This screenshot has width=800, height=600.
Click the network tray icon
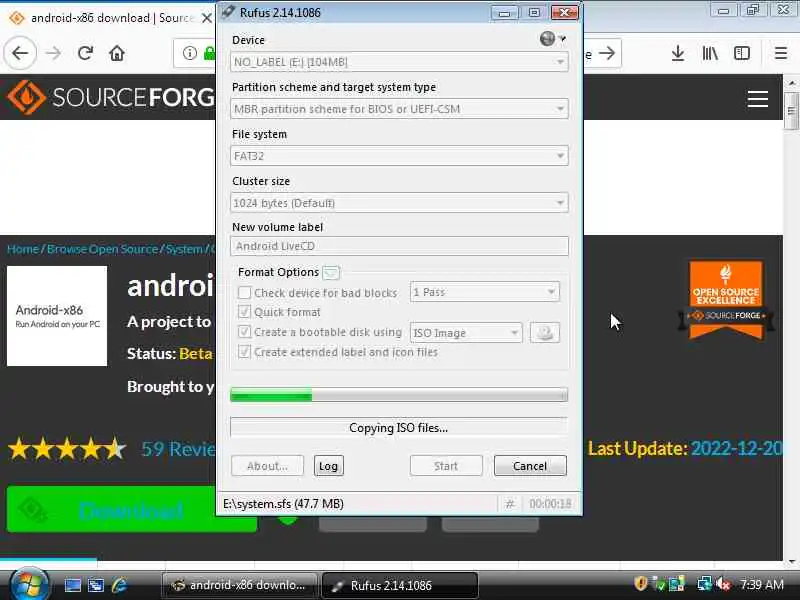(705, 584)
